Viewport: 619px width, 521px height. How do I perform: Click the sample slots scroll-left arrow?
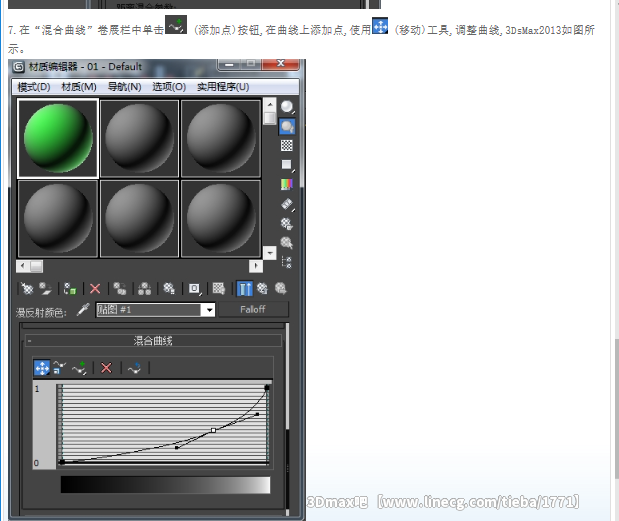click(x=23, y=266)
